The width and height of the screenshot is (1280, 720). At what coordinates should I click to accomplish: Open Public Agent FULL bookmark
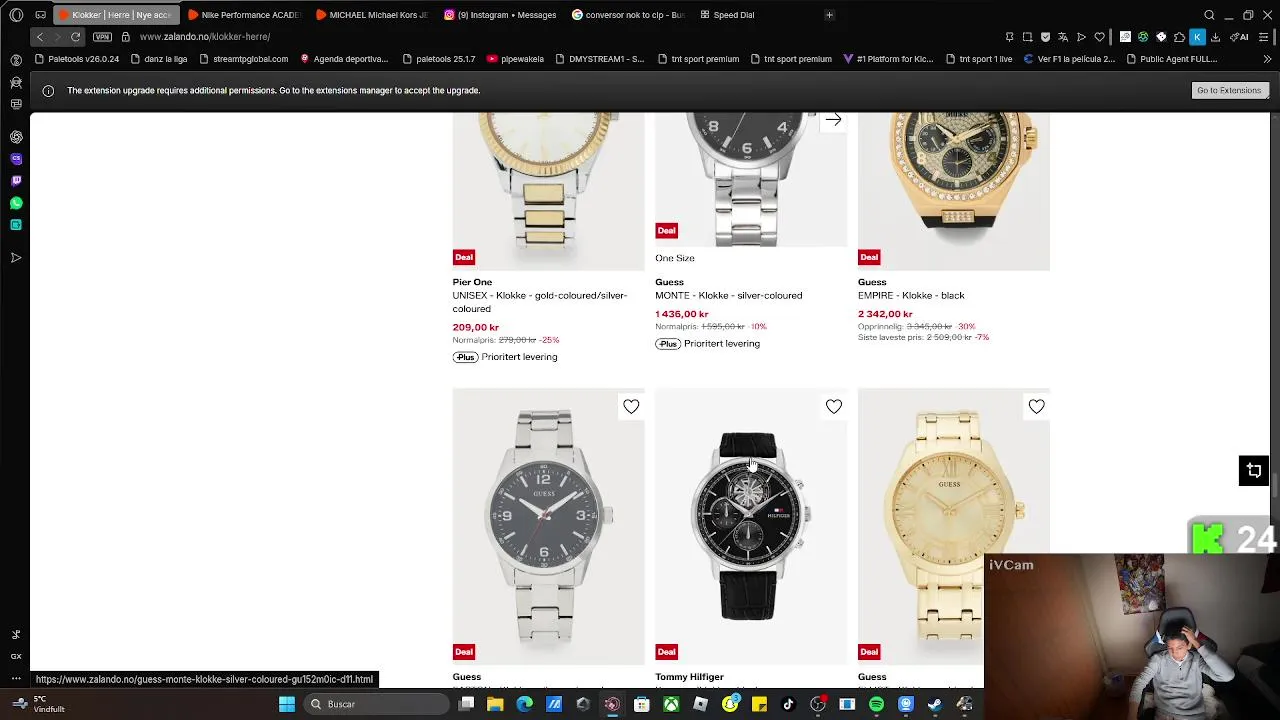click(x=1172, y=59)
